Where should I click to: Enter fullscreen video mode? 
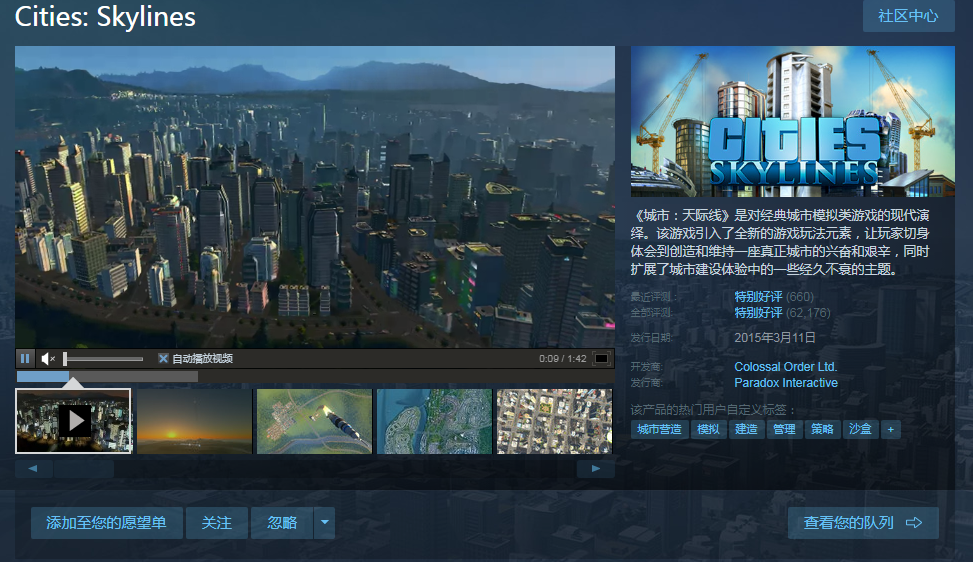coord(601,359)
